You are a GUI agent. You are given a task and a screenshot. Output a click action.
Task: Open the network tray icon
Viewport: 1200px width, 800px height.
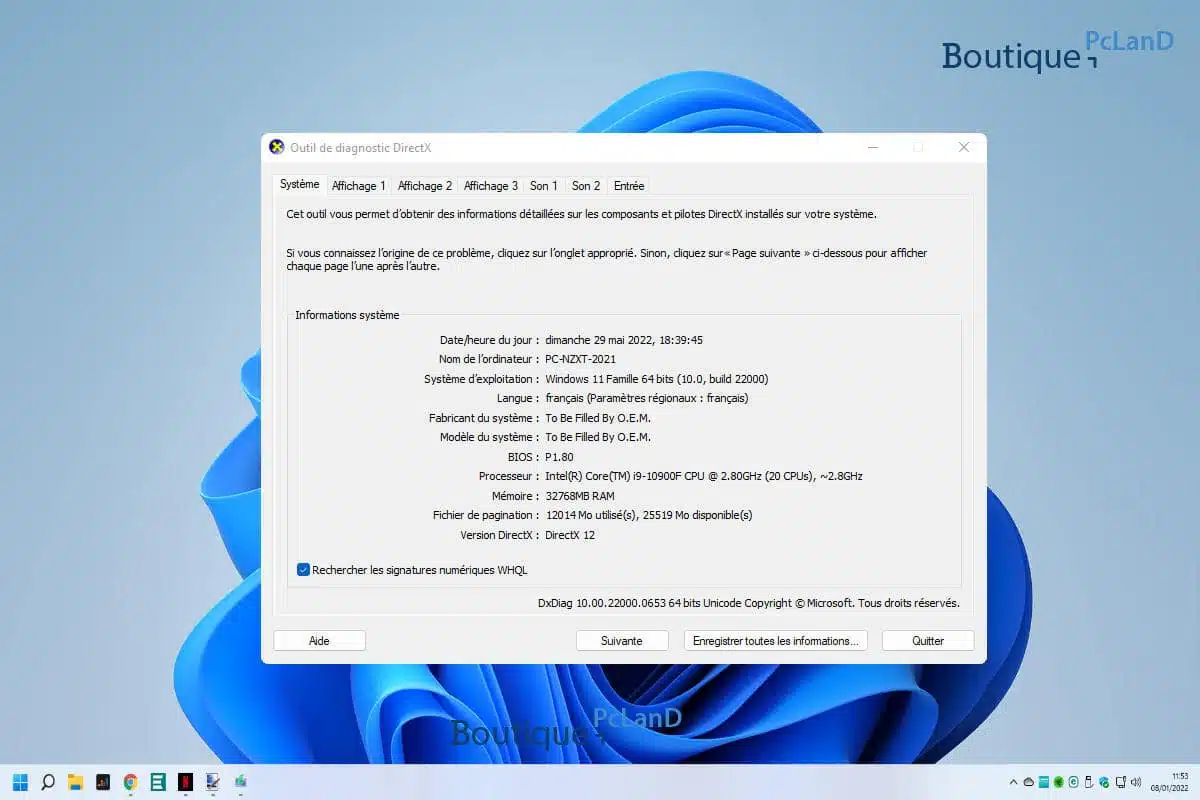pyautogui.click(x=1121, y=782)
